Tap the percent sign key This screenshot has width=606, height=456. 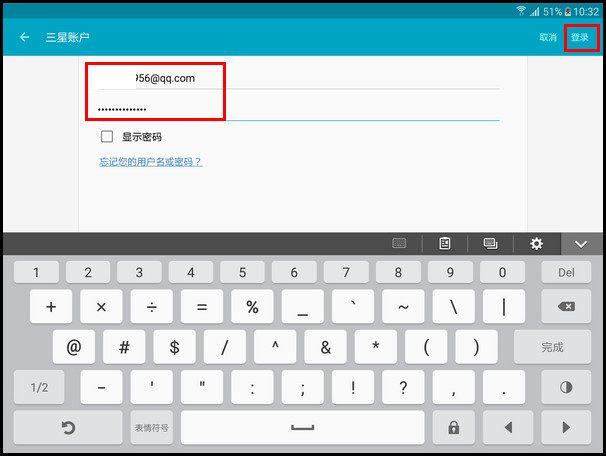click(252, 306)
